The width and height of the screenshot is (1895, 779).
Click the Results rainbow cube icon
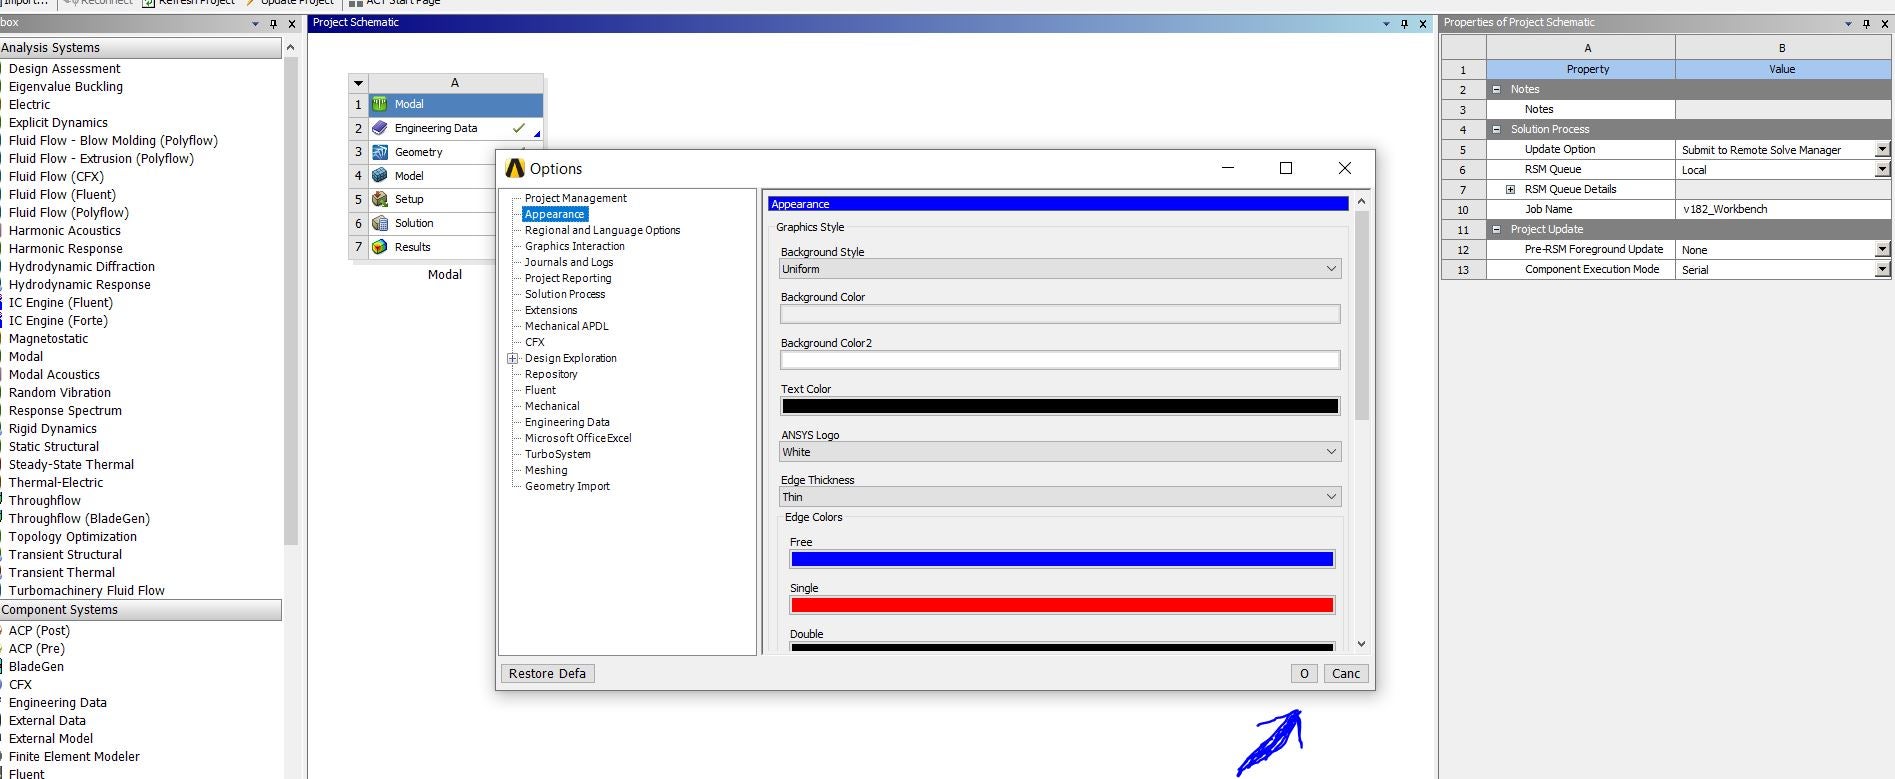380,247
